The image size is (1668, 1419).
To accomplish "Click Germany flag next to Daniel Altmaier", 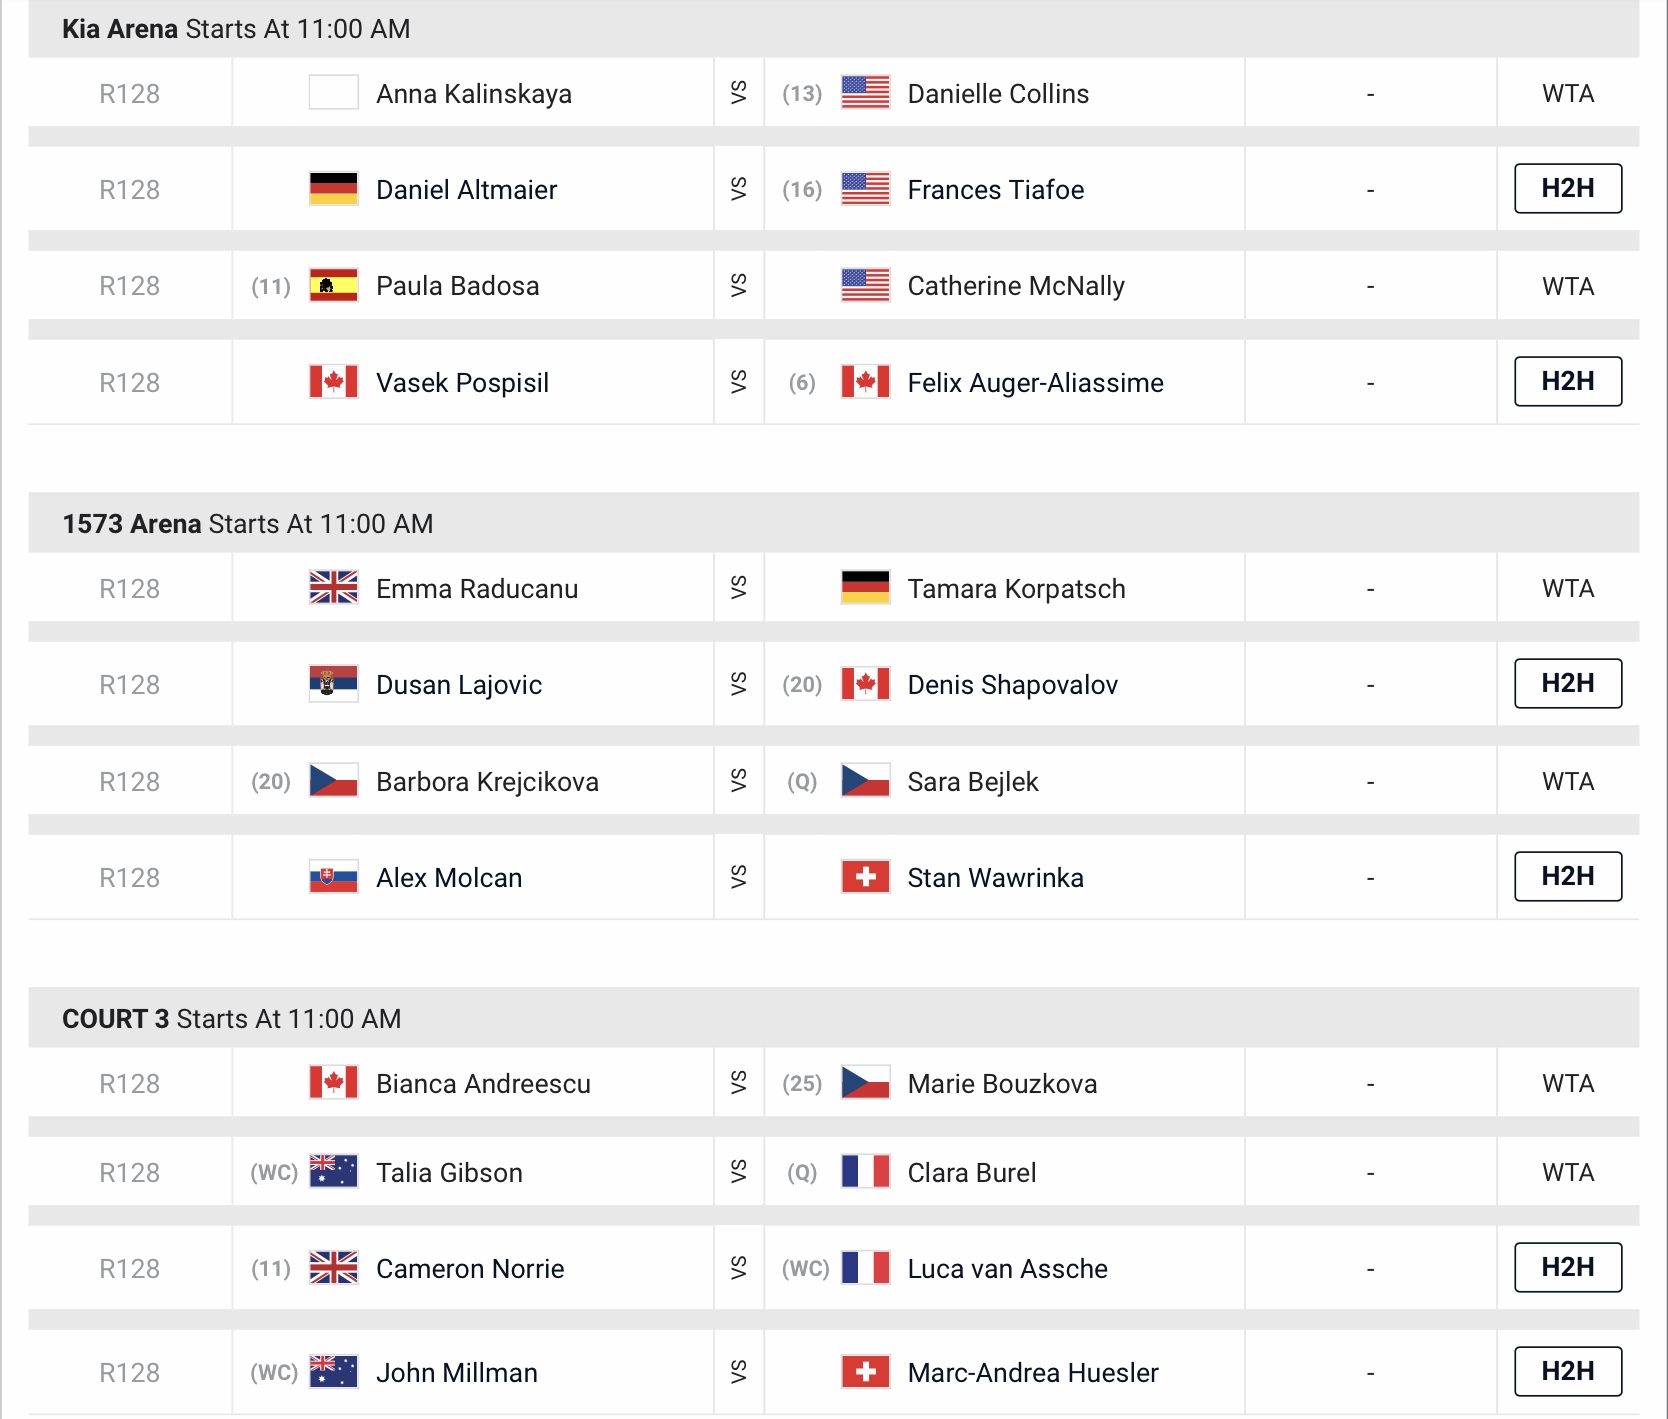I will click(x=333, y=189).
